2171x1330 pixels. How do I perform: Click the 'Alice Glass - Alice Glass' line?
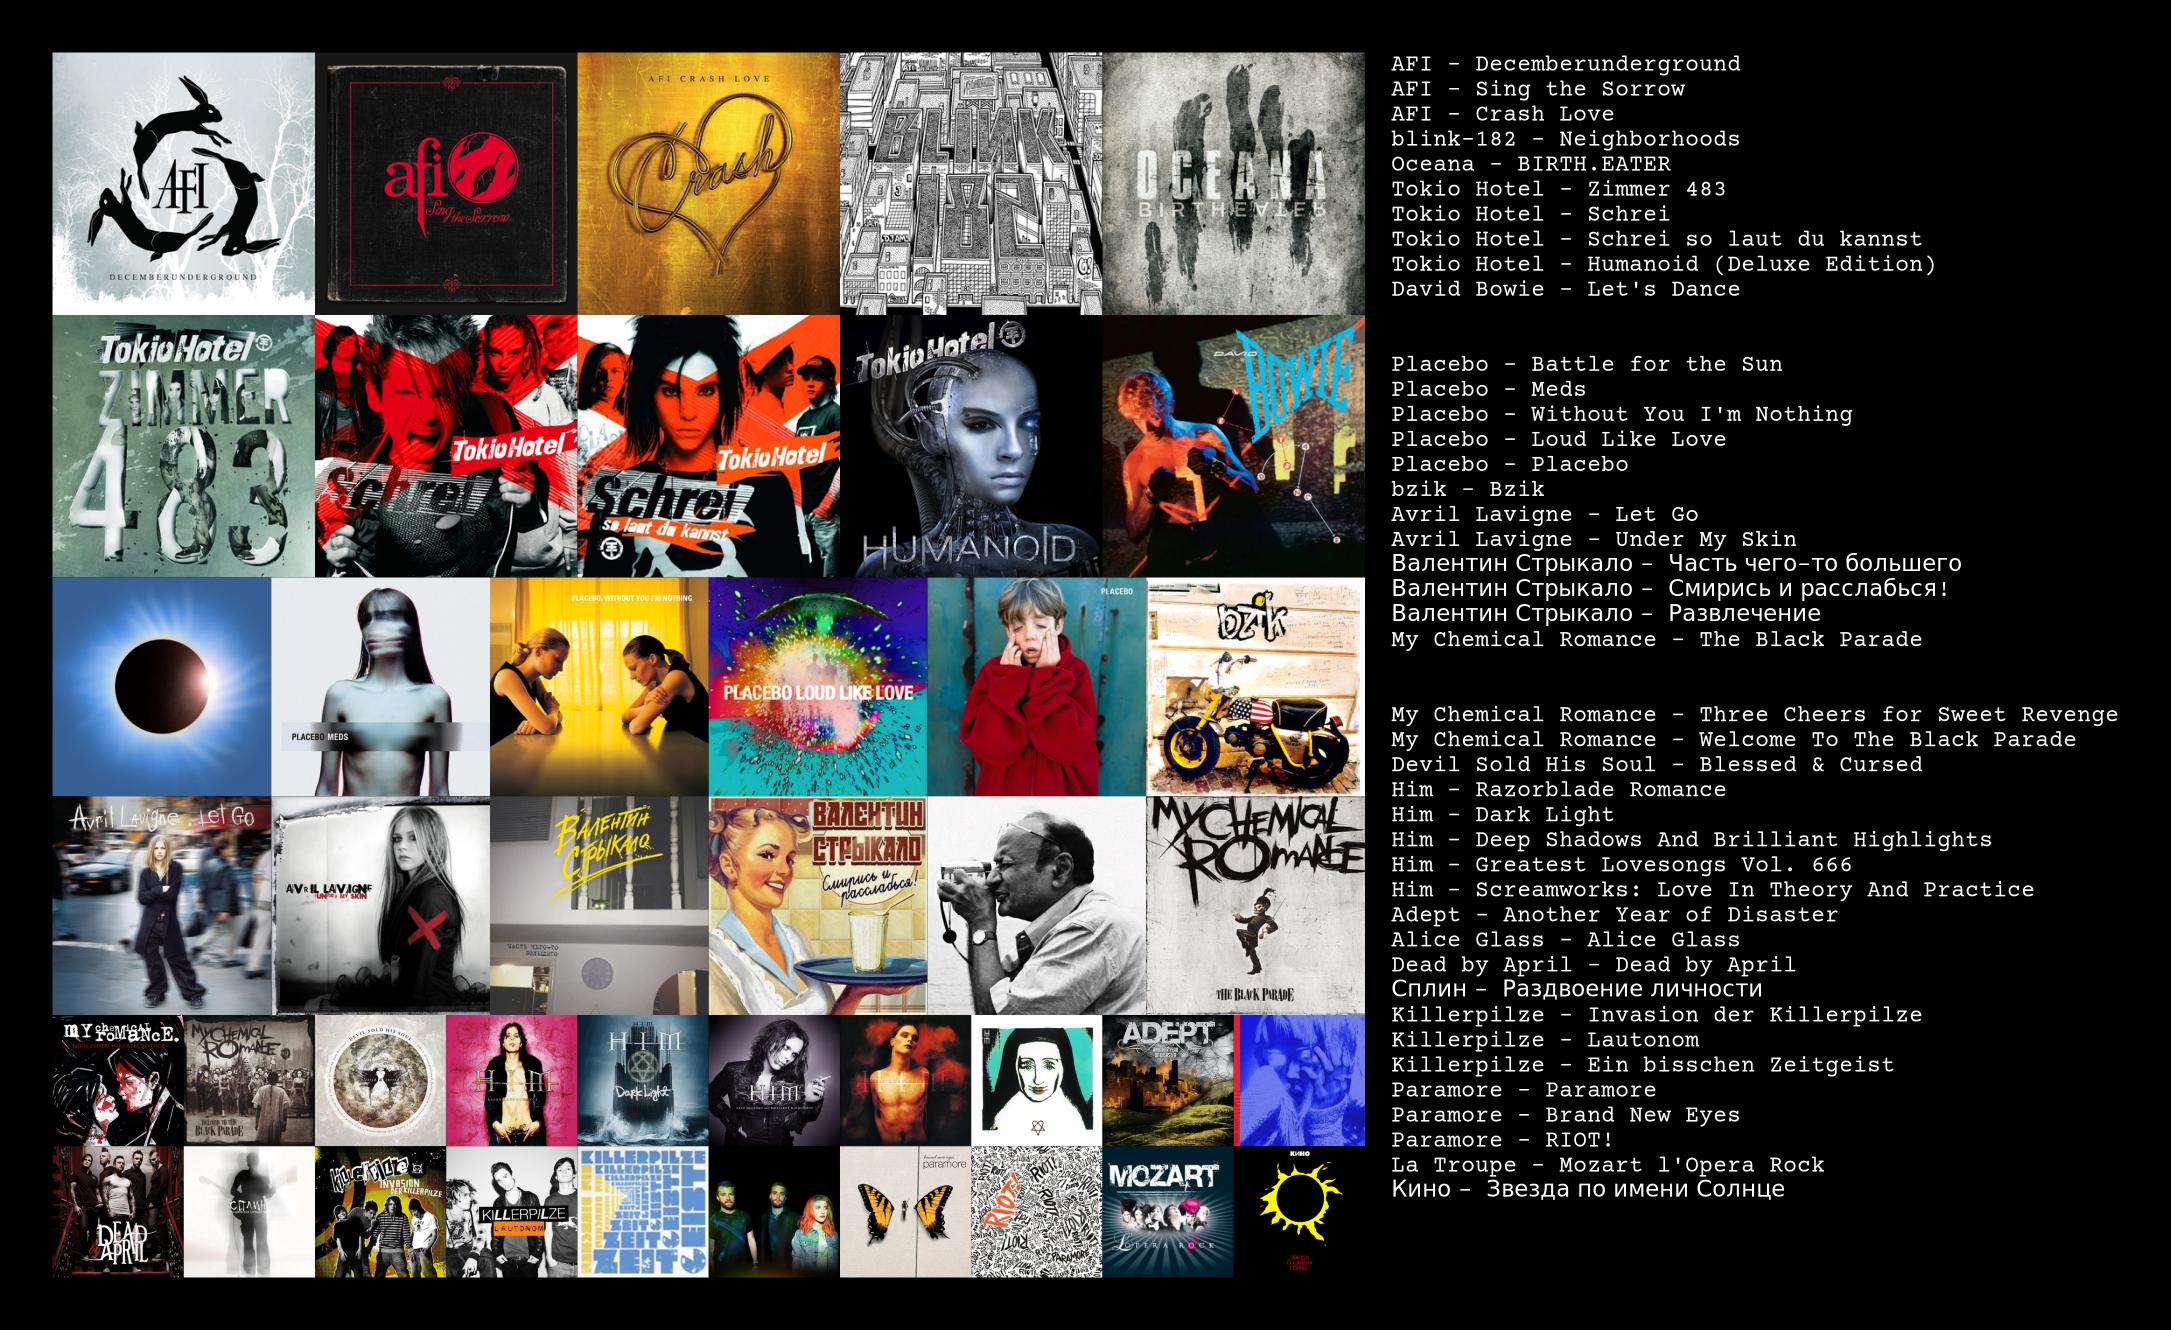click(1566, 939)
